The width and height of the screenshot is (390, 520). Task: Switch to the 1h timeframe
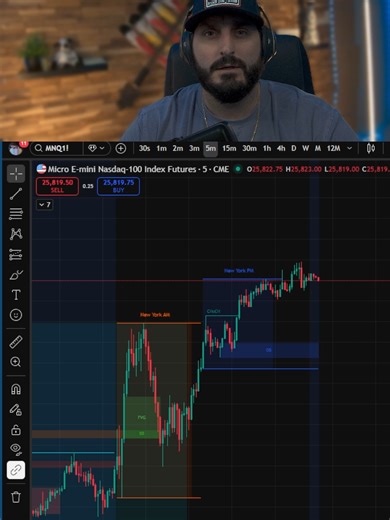coord(267,148)
